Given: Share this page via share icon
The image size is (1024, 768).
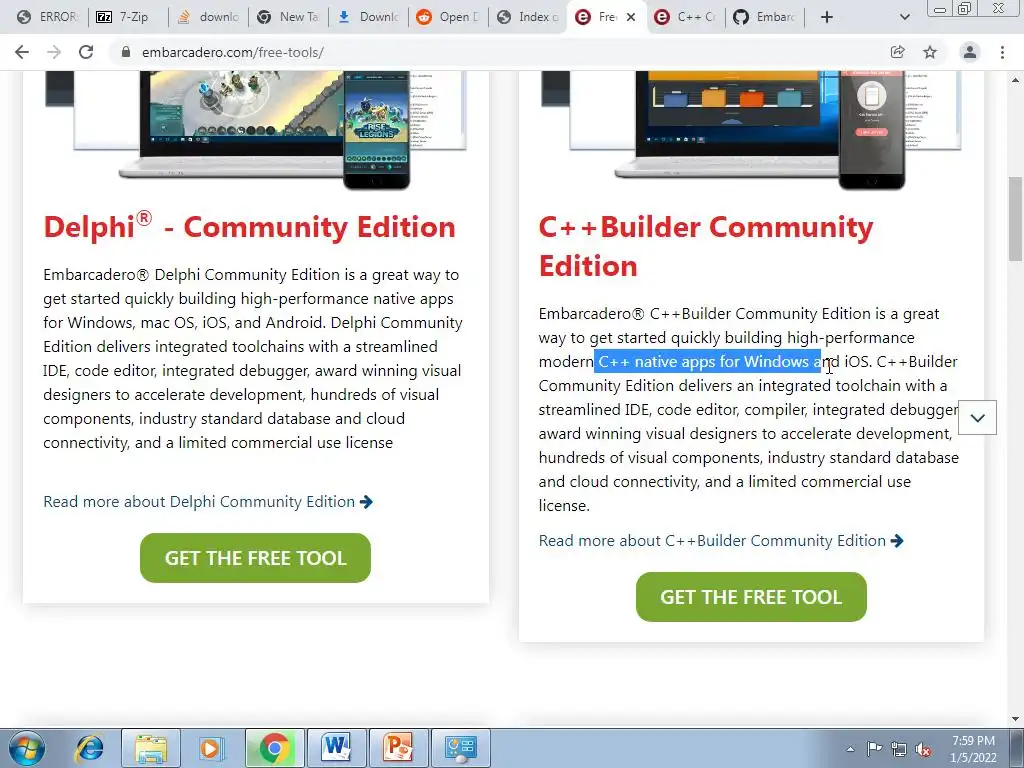Looking at the screenshot, I should pyautogui.click(x=898, y=52).
